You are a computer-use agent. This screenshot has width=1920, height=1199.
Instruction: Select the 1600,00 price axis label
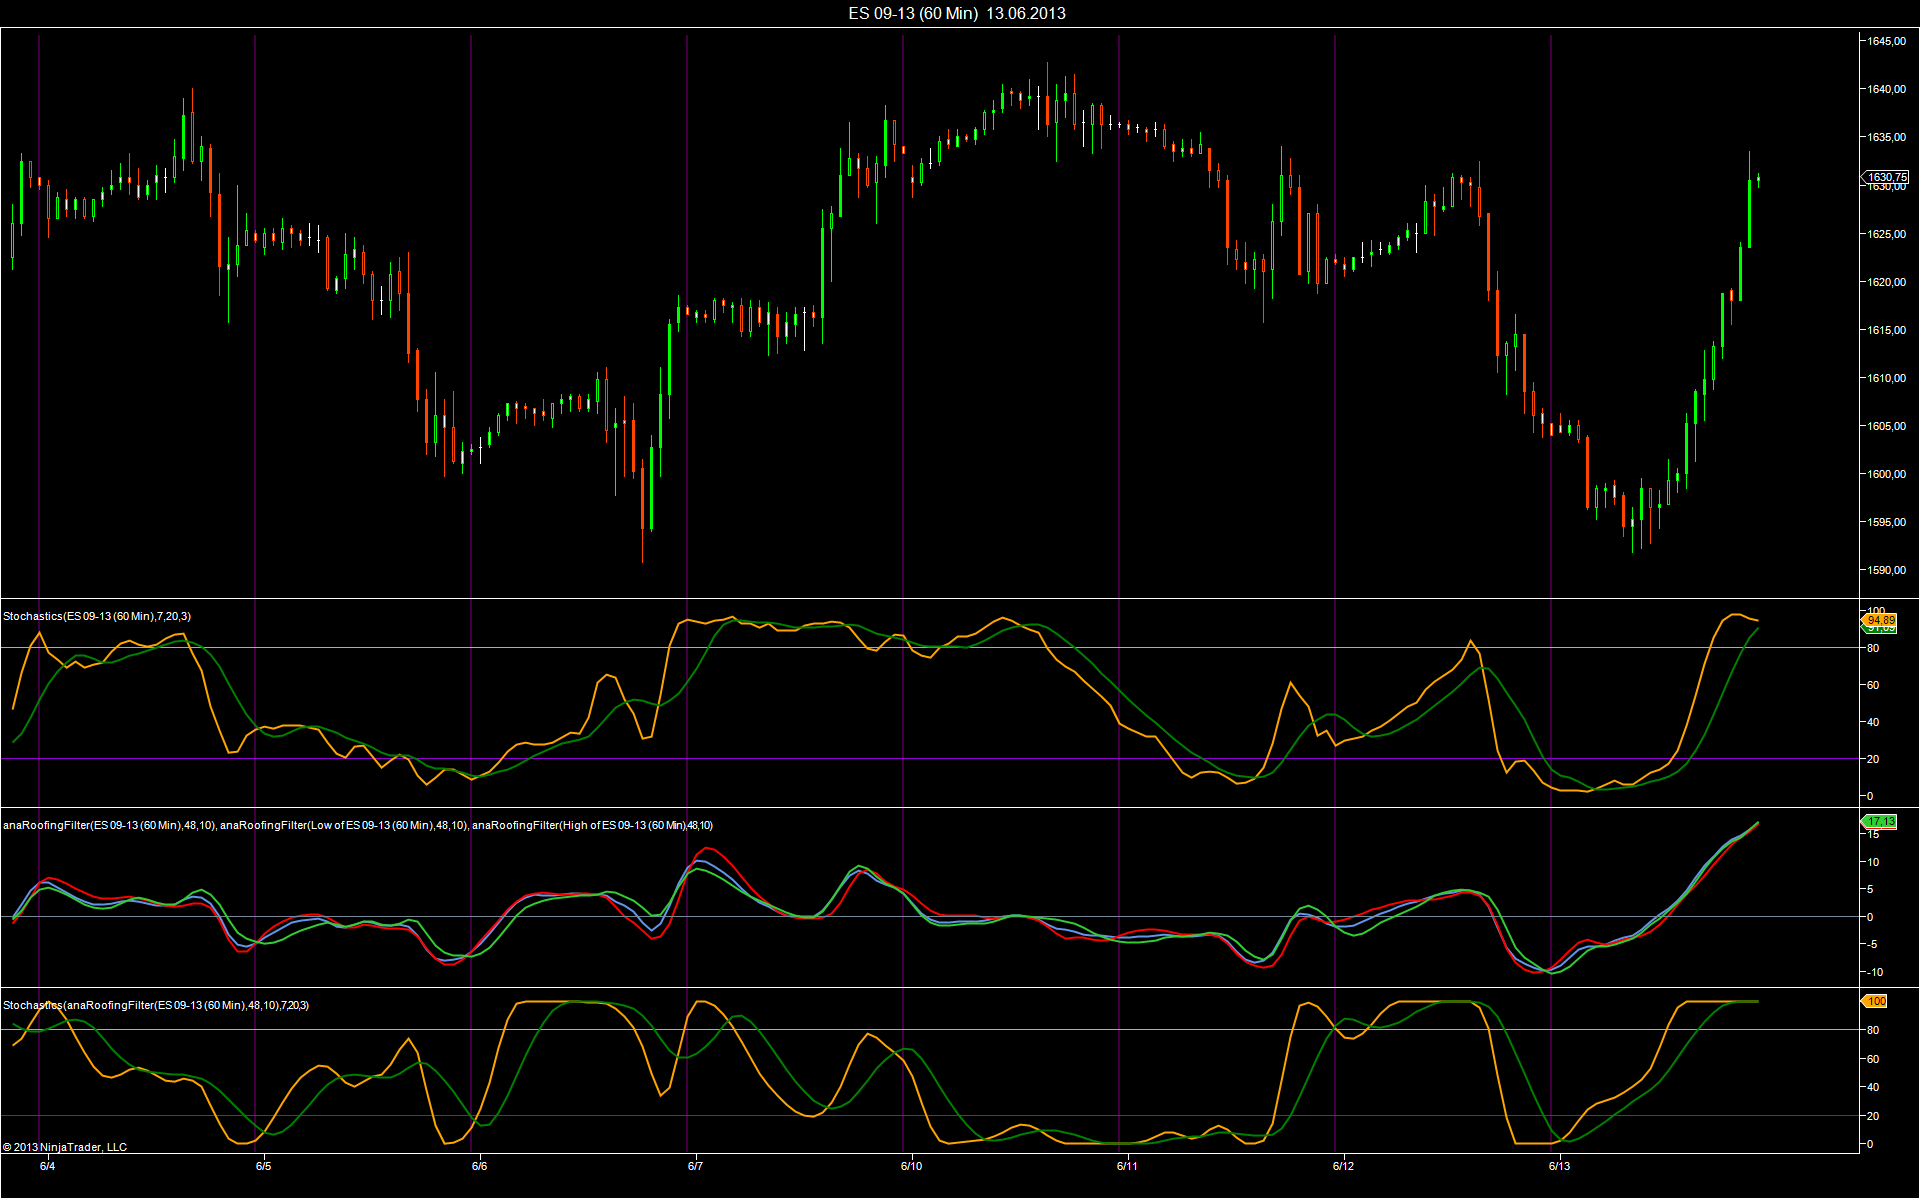[1886, 474]
